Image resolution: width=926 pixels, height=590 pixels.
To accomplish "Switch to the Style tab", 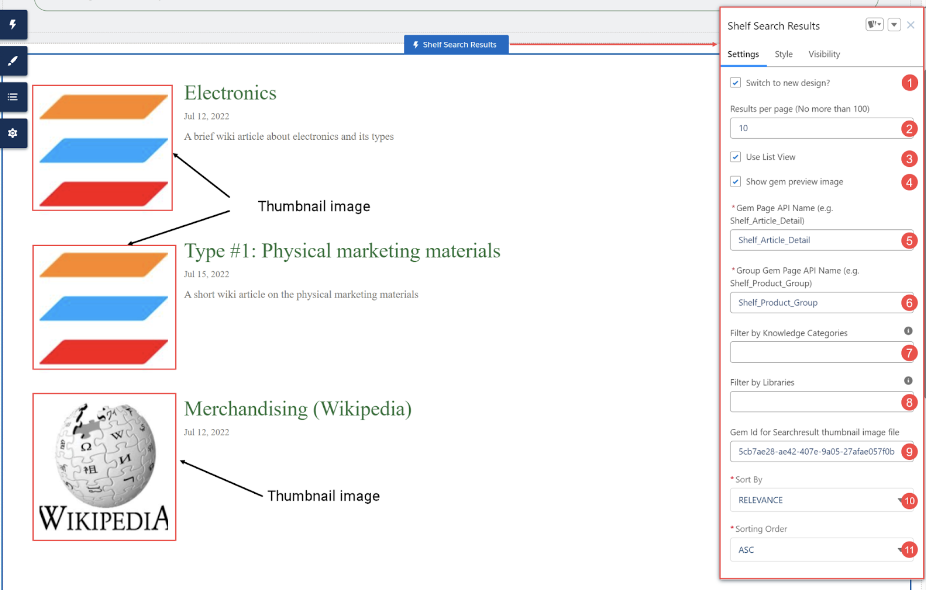I will tap(784, 54).
